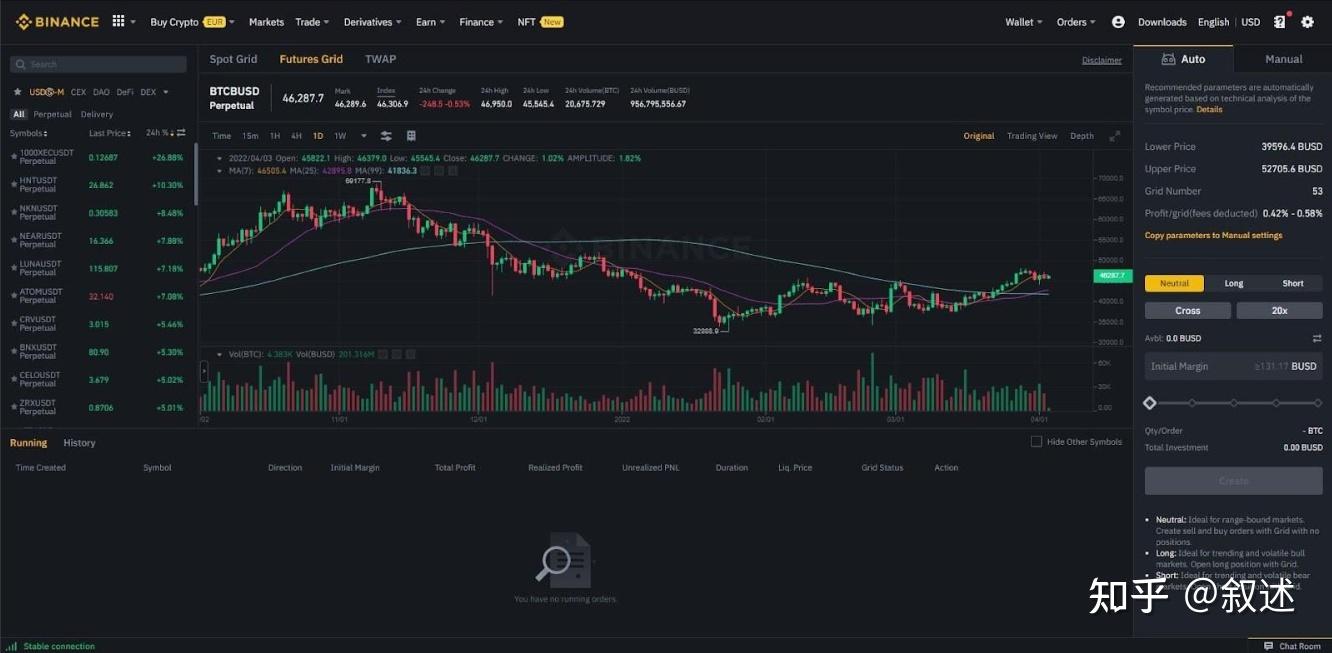
Task: Favorite the 1000XECUSDT Perpetual star
Action: click(x=14, y=157)
